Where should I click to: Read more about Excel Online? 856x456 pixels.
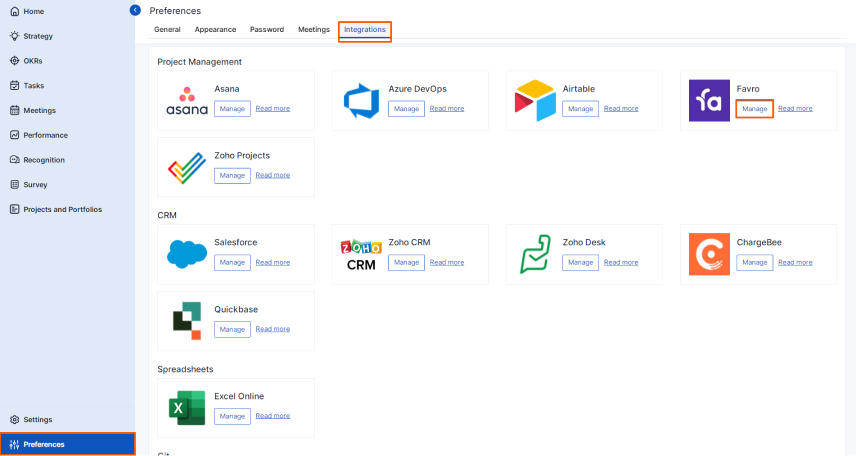(x=272, y=416)
